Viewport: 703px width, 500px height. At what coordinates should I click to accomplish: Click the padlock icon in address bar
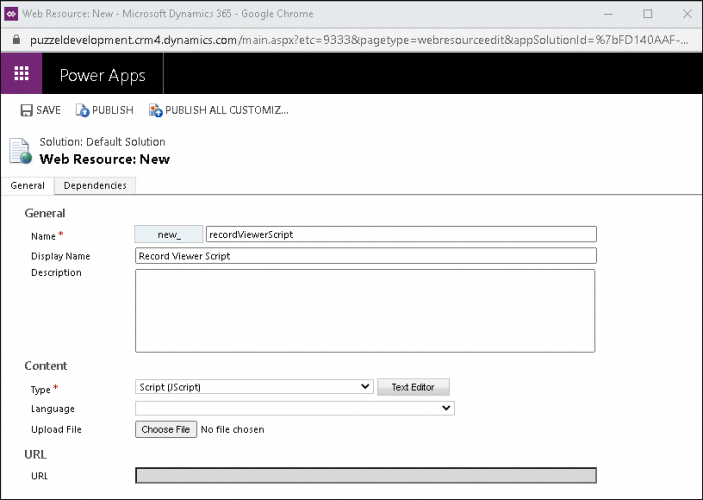(x=14, y=39)
